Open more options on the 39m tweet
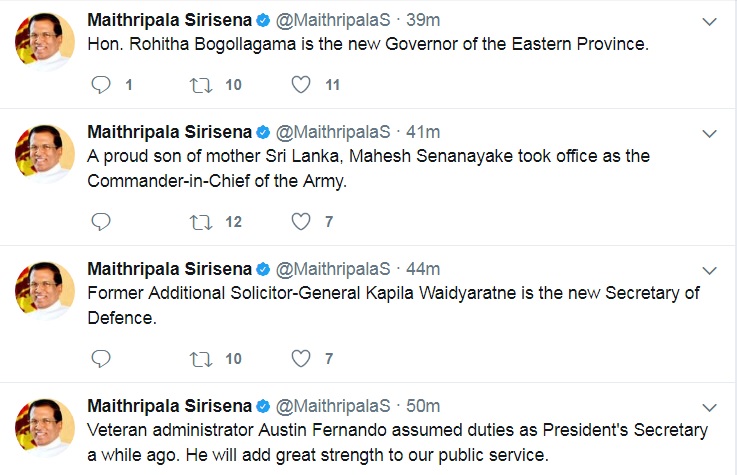The image size is (737, 475). [709, 22]
